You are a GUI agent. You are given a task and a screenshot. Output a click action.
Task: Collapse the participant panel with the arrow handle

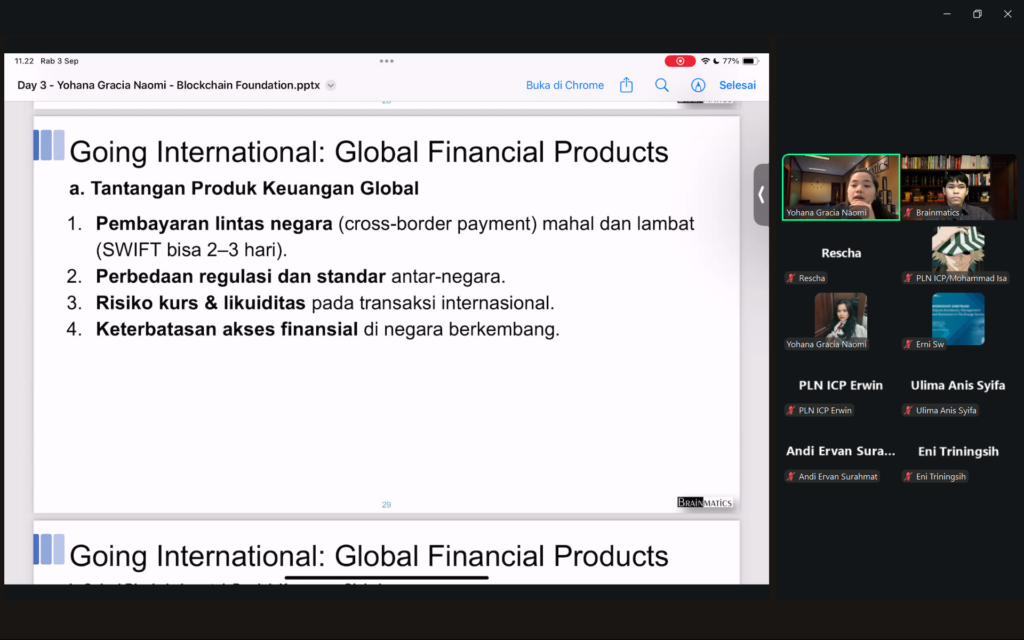coord(761,195)
